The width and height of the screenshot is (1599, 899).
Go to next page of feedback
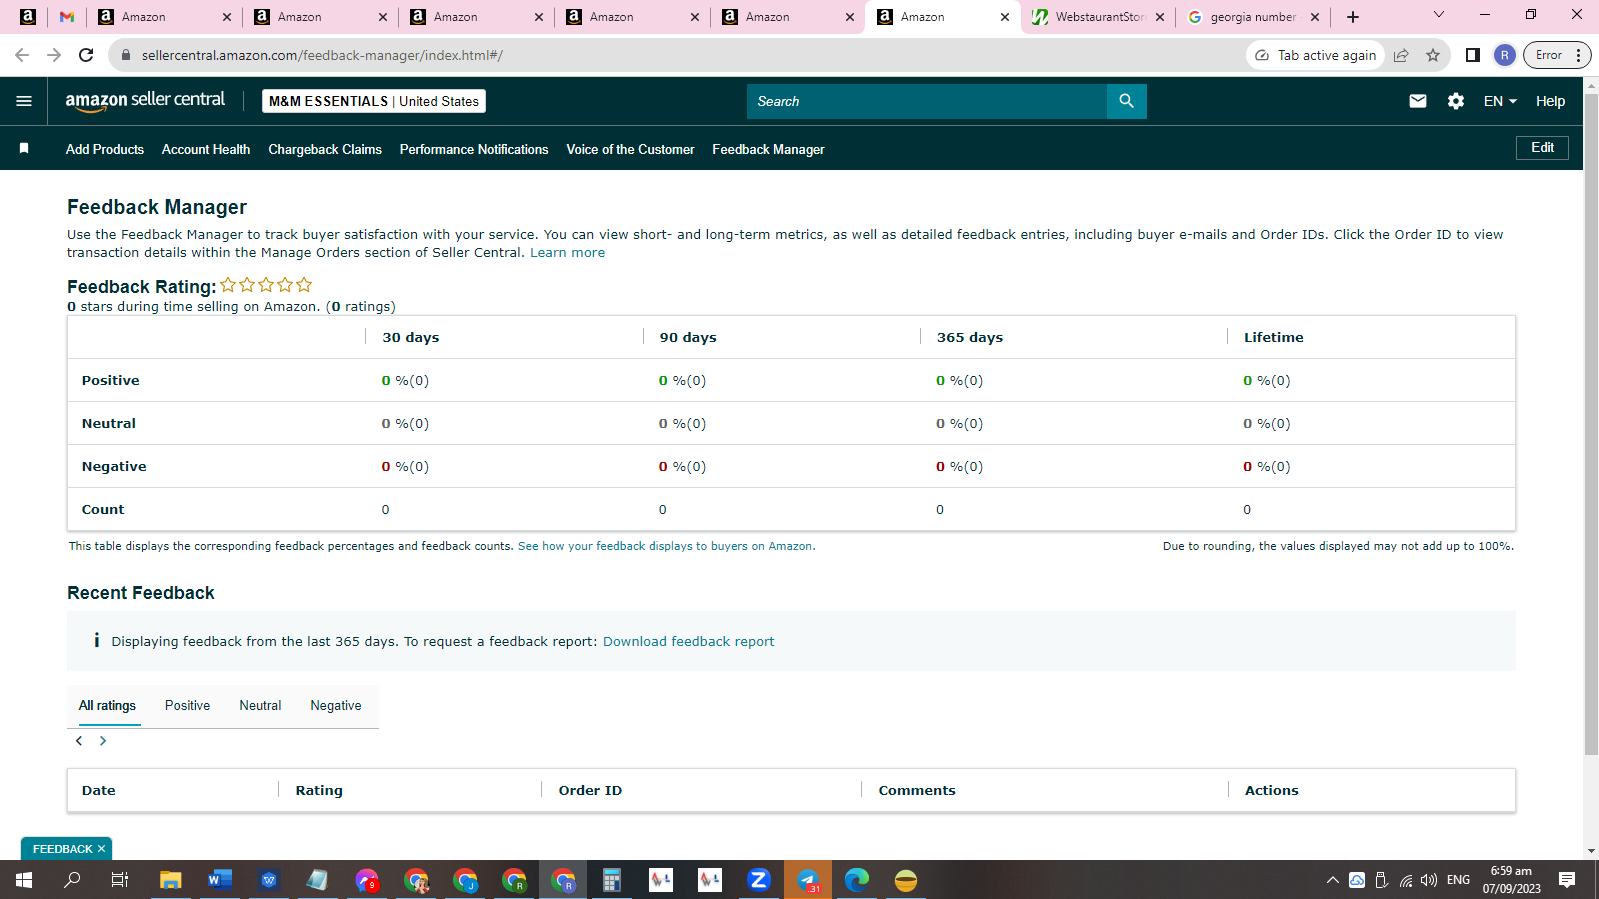point(103,741)
